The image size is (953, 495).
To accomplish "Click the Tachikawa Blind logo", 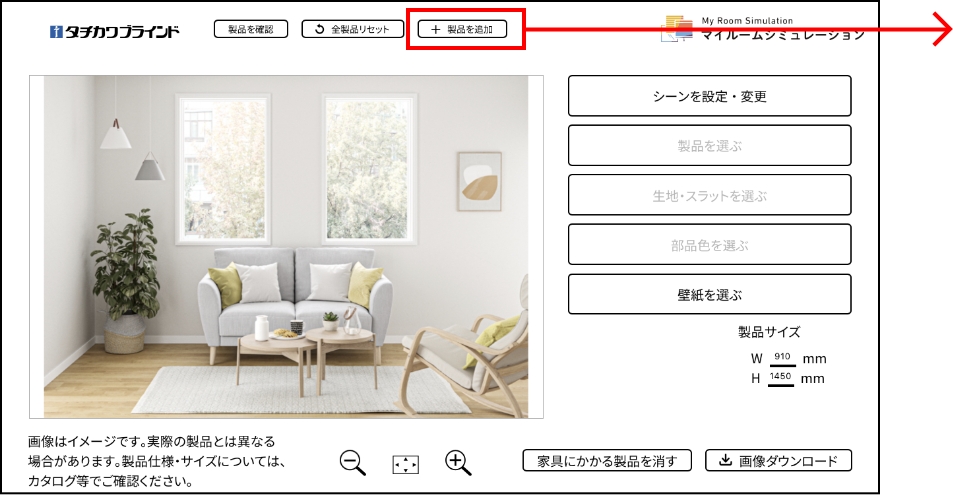I will point(115,31).
